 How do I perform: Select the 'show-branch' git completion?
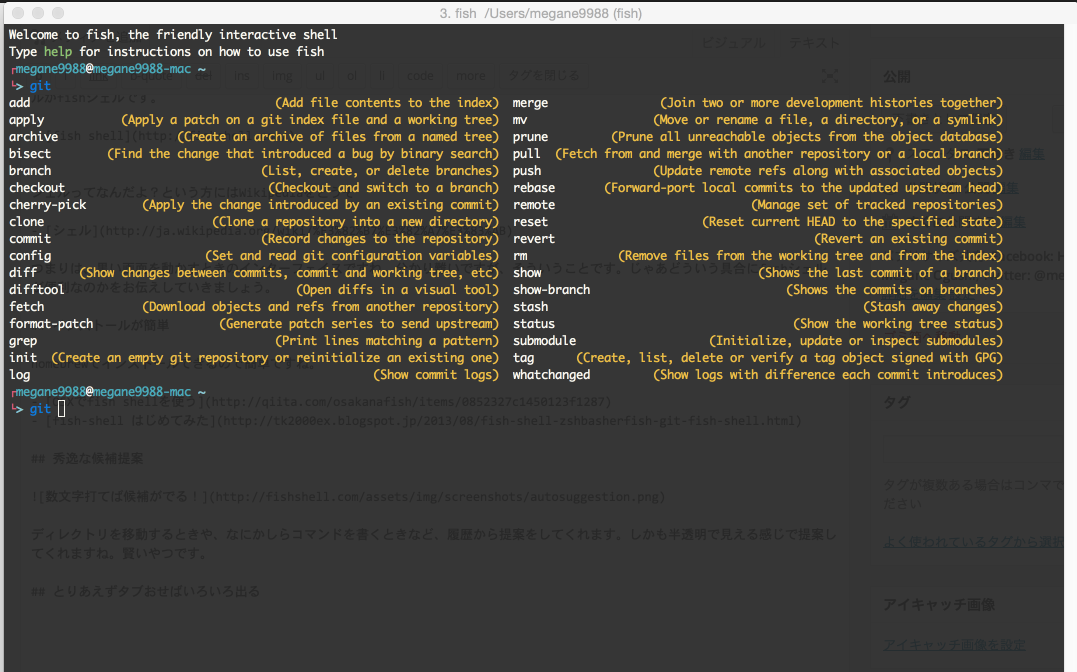(551, 290)
